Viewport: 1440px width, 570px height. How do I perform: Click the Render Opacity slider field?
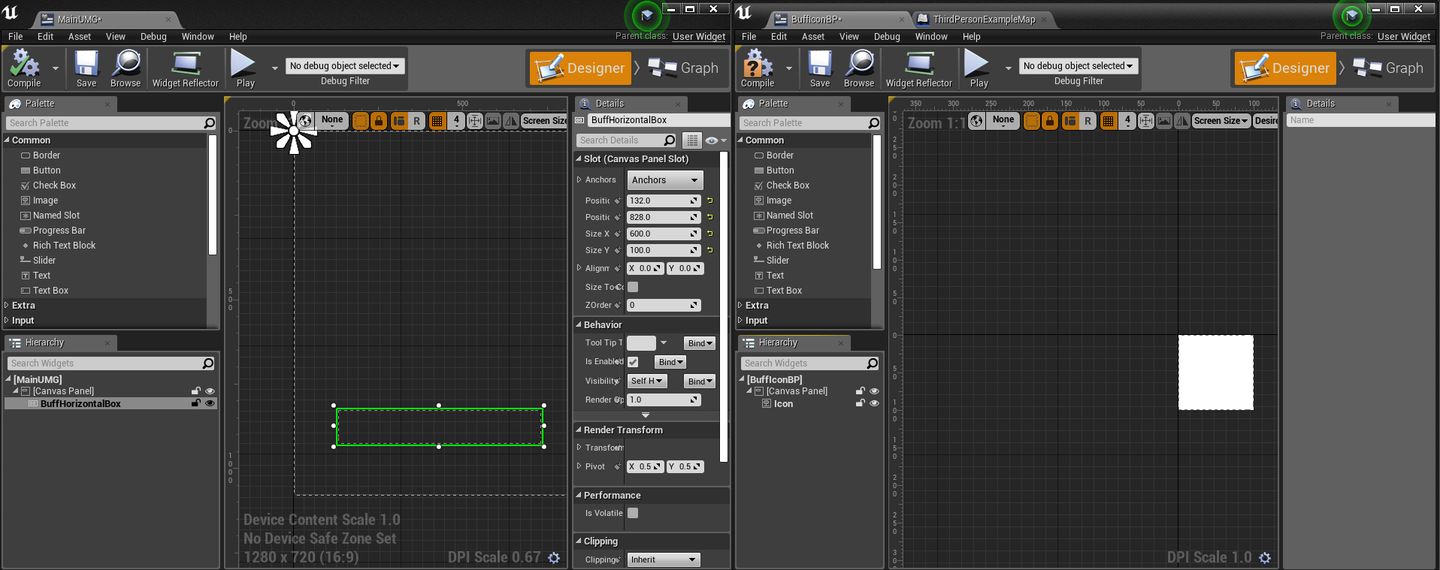click(x=664, y=400)
